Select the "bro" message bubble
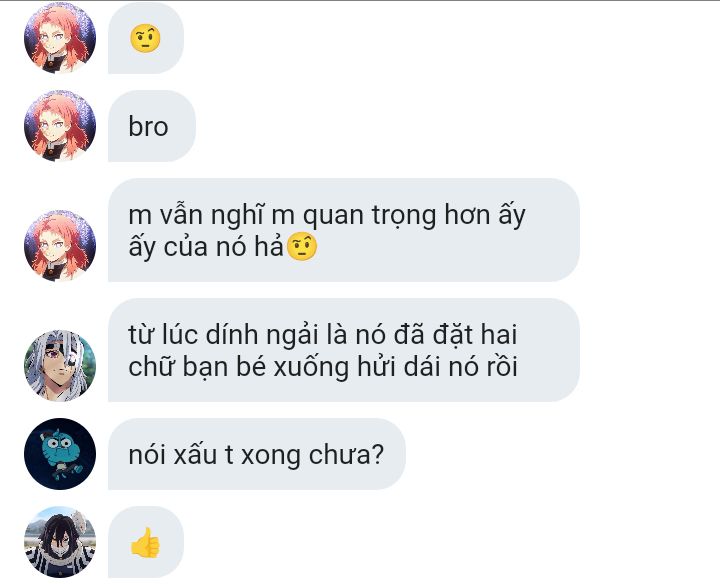 point(152,126)
